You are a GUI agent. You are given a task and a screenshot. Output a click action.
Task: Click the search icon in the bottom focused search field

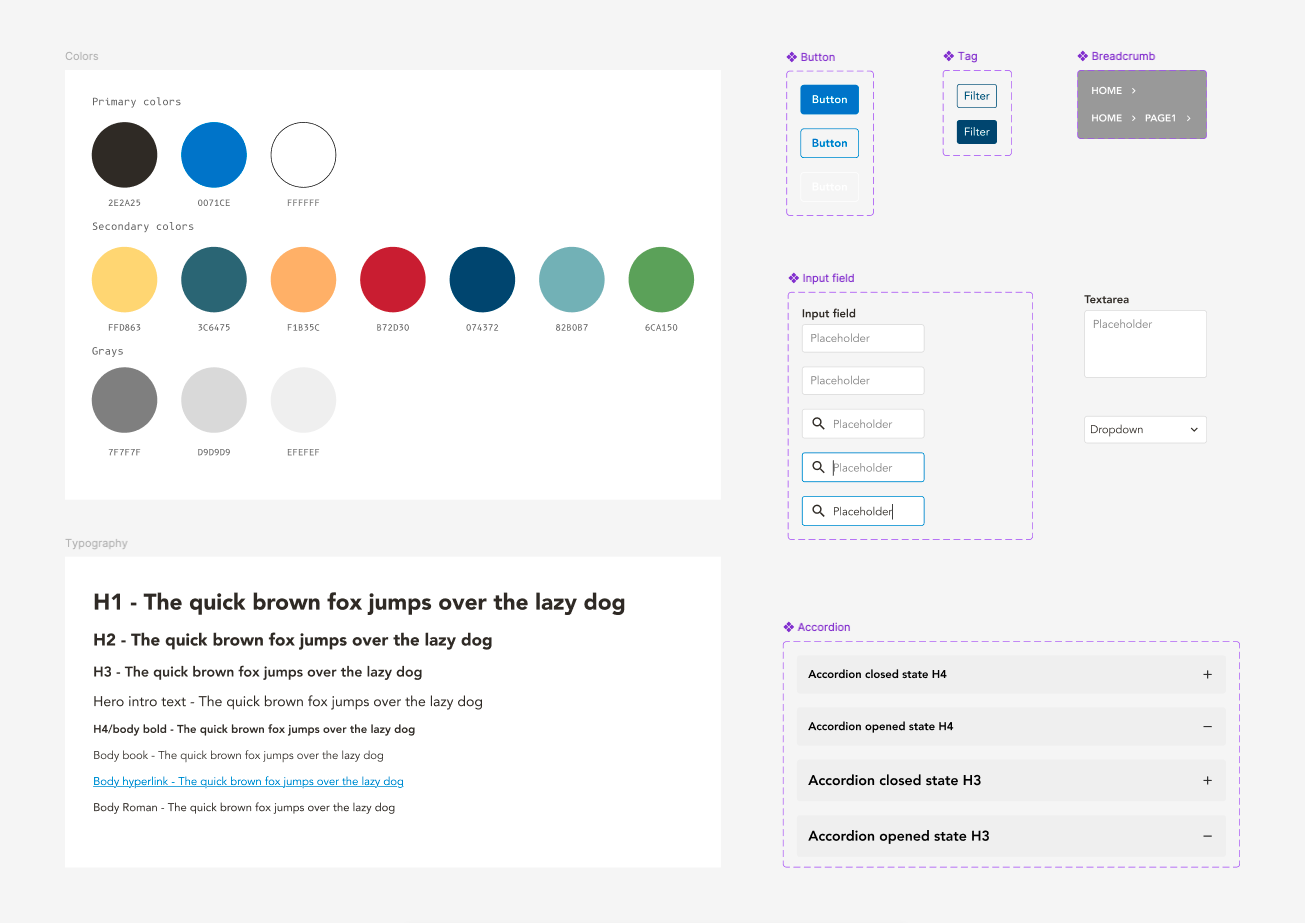point(818,511)
